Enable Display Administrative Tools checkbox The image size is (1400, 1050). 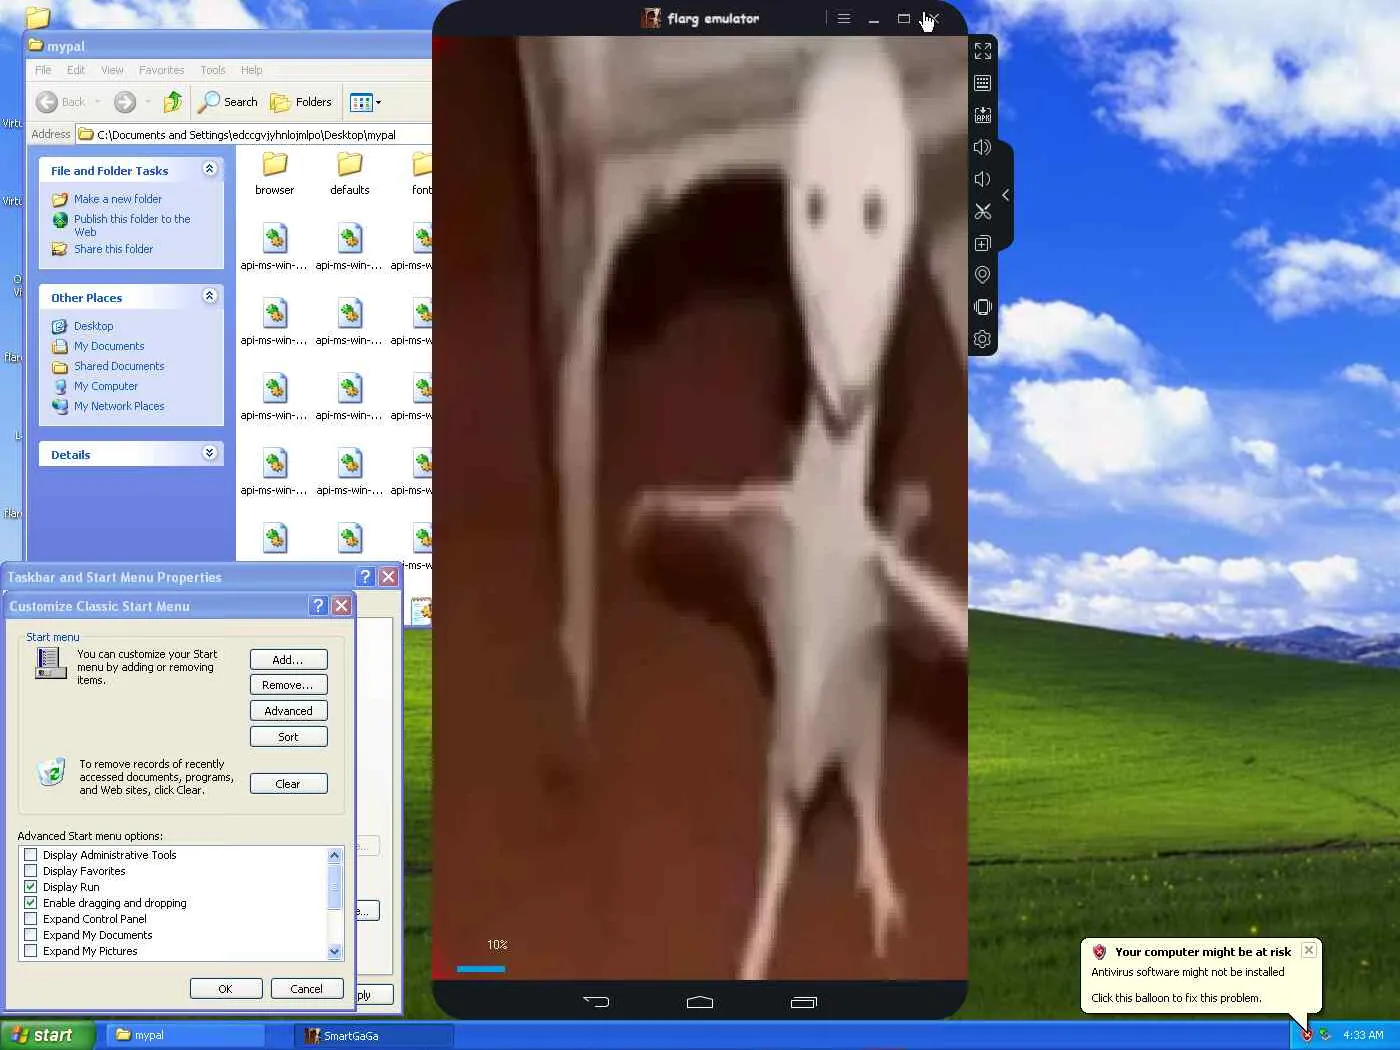[31, 855]
